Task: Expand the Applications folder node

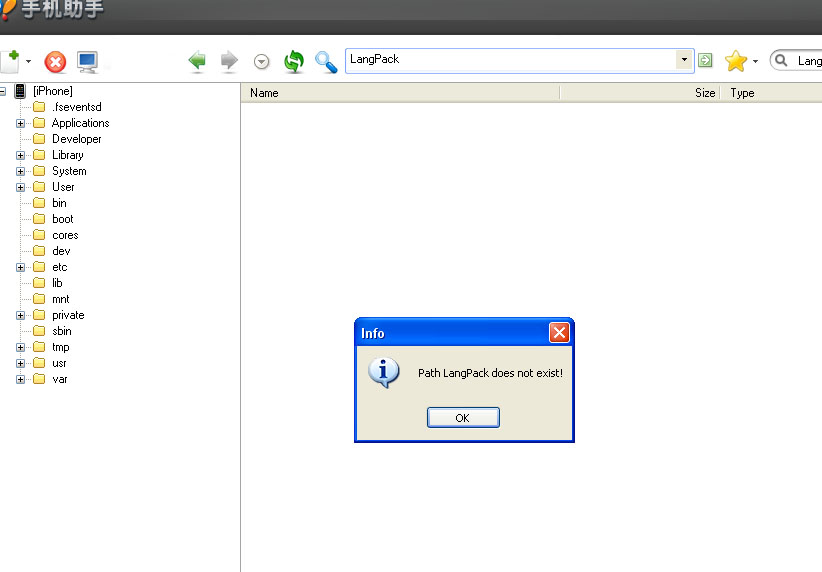Action: (x=20, y=123)
